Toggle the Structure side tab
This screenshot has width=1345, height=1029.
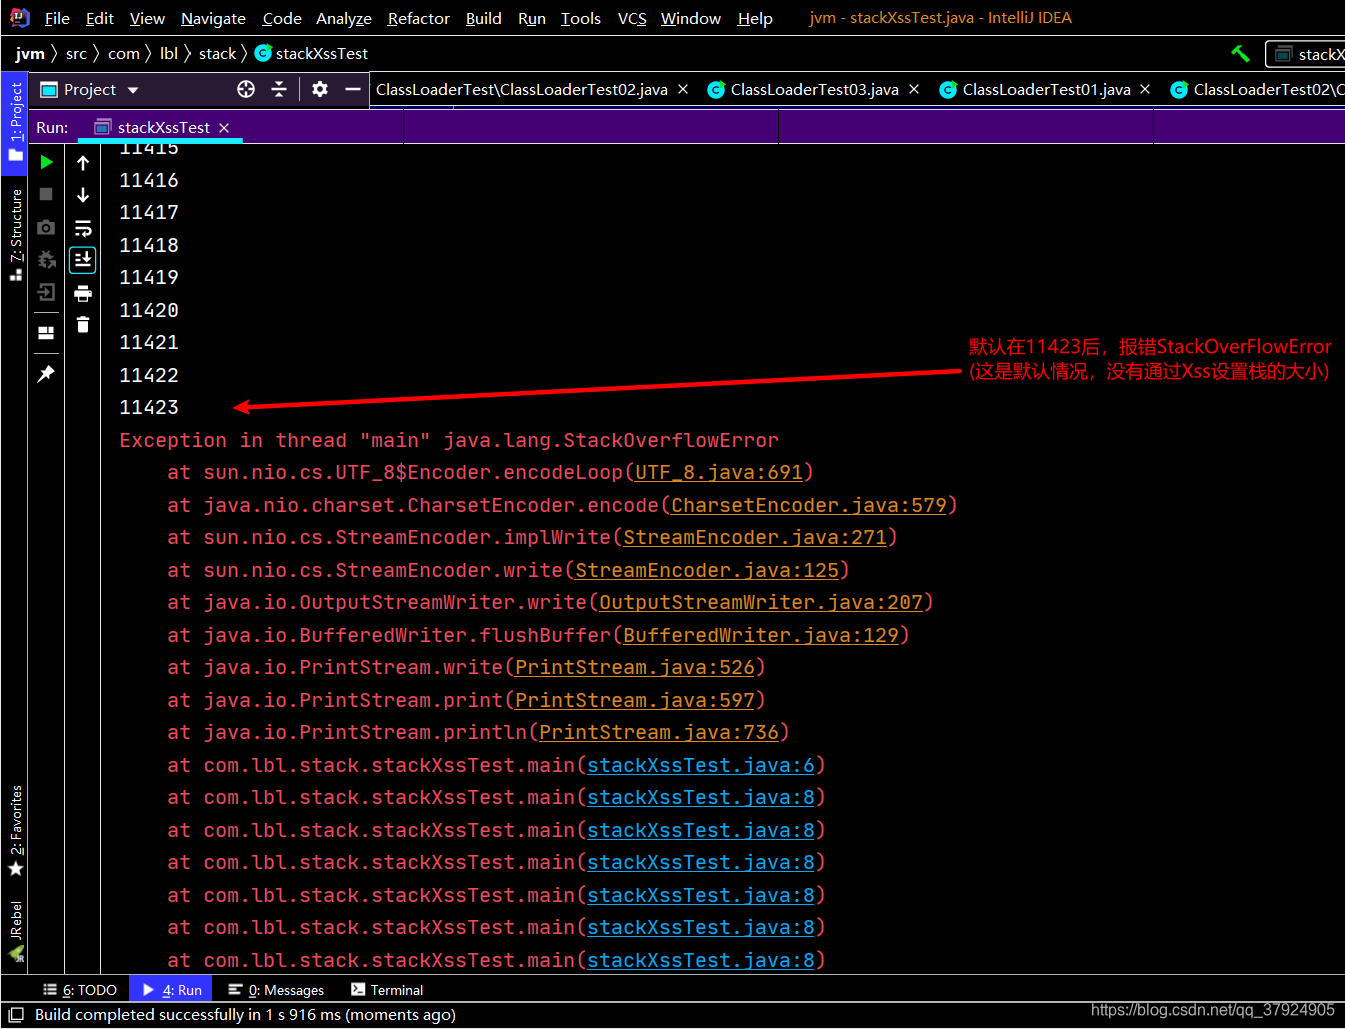pyautogui.click(x=15, y=234)
